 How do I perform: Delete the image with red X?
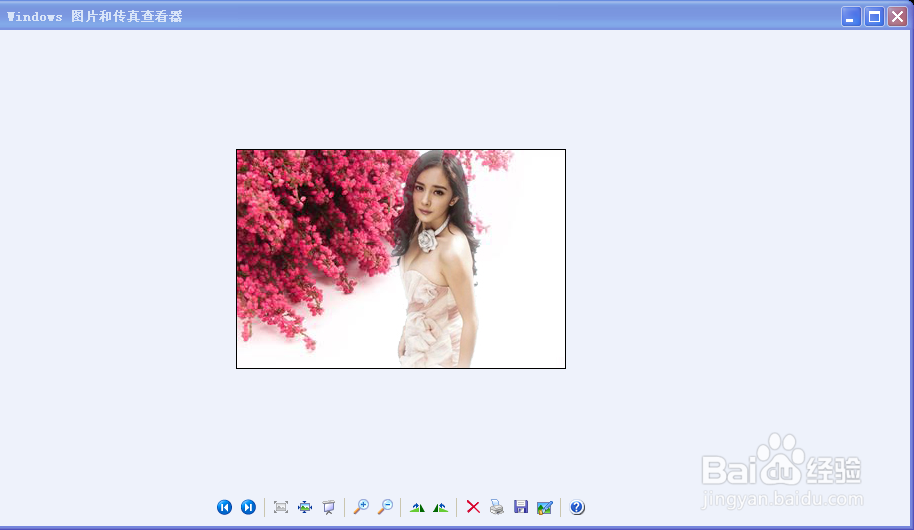tap(473, 507)
